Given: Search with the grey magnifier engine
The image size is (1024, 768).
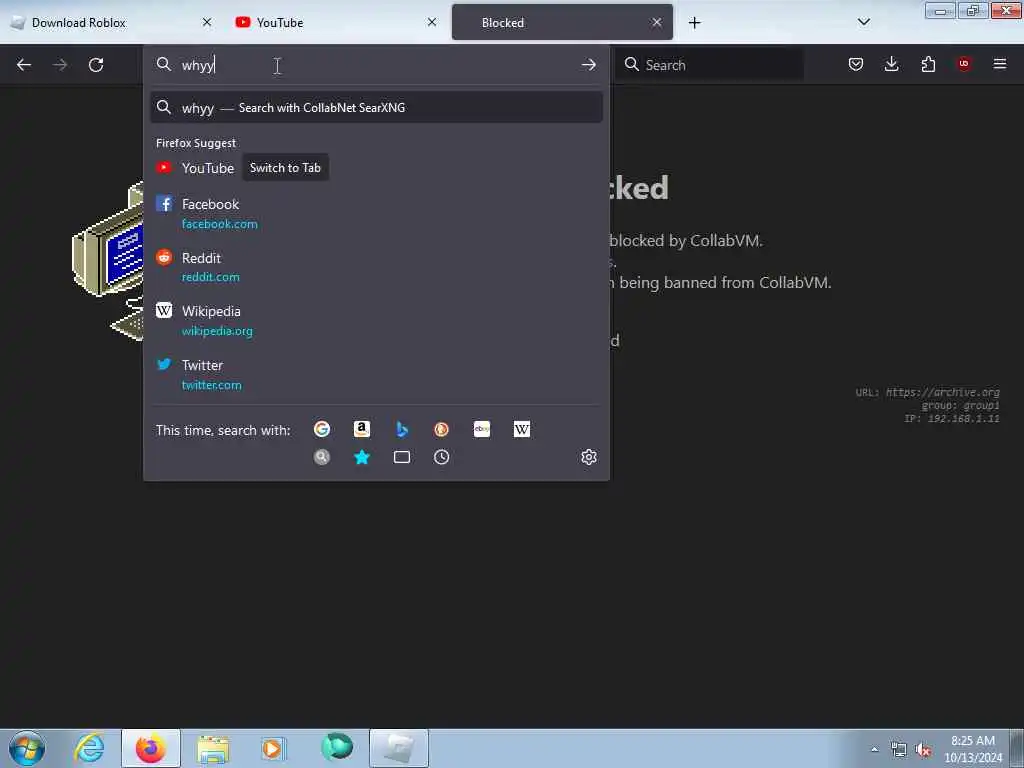Looking at the screenshot, I should [321, 457].
